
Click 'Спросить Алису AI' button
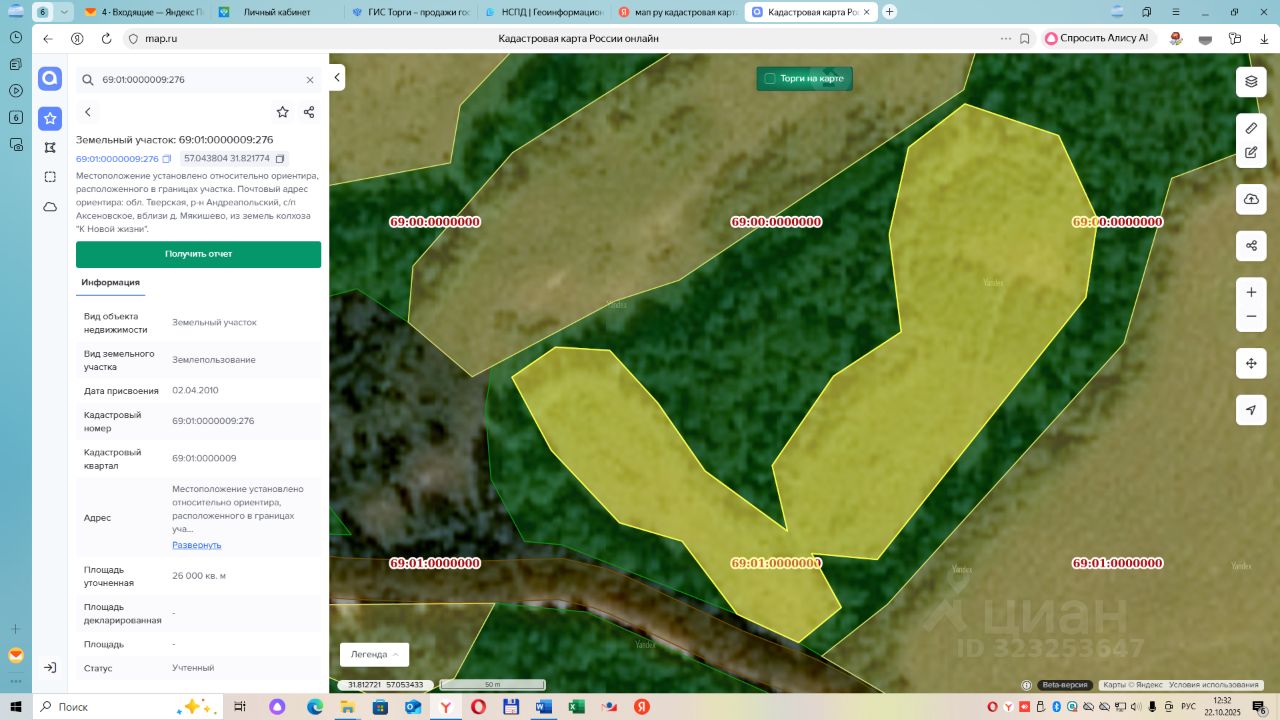tap(1096, 38)
